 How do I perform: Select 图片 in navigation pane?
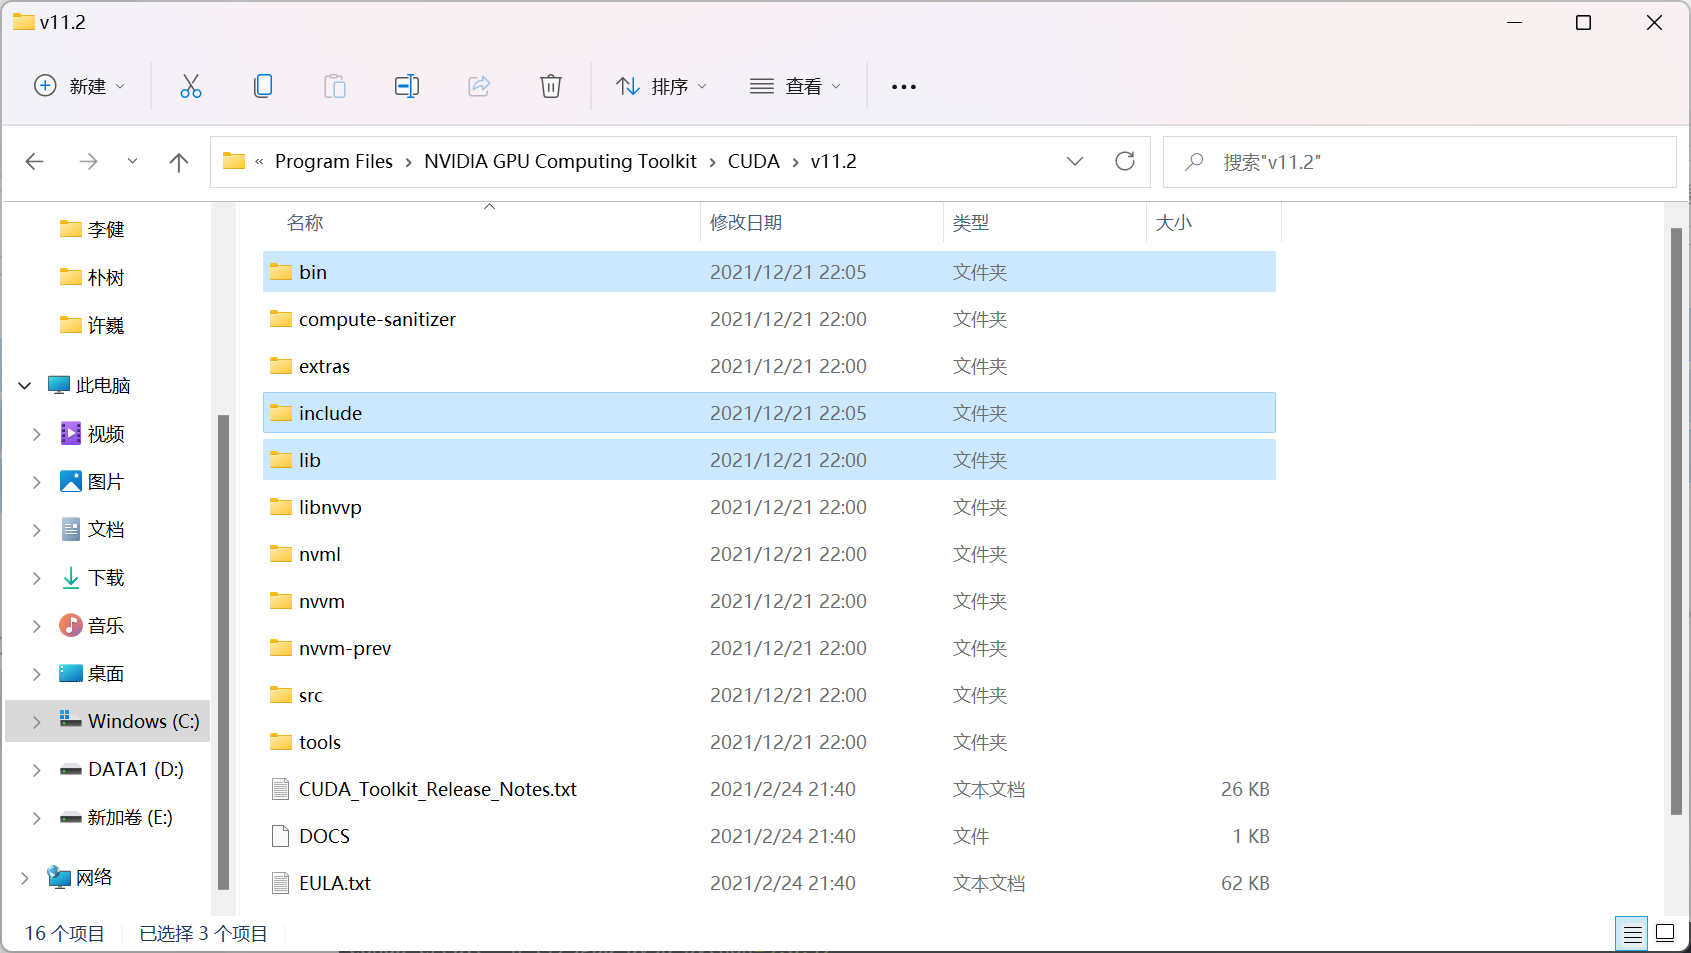coord(106,482)
